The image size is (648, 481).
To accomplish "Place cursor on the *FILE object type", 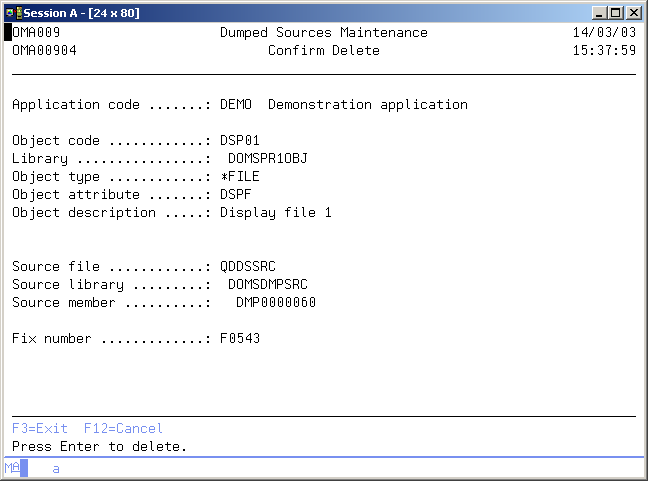I will (x=240, y=176).
